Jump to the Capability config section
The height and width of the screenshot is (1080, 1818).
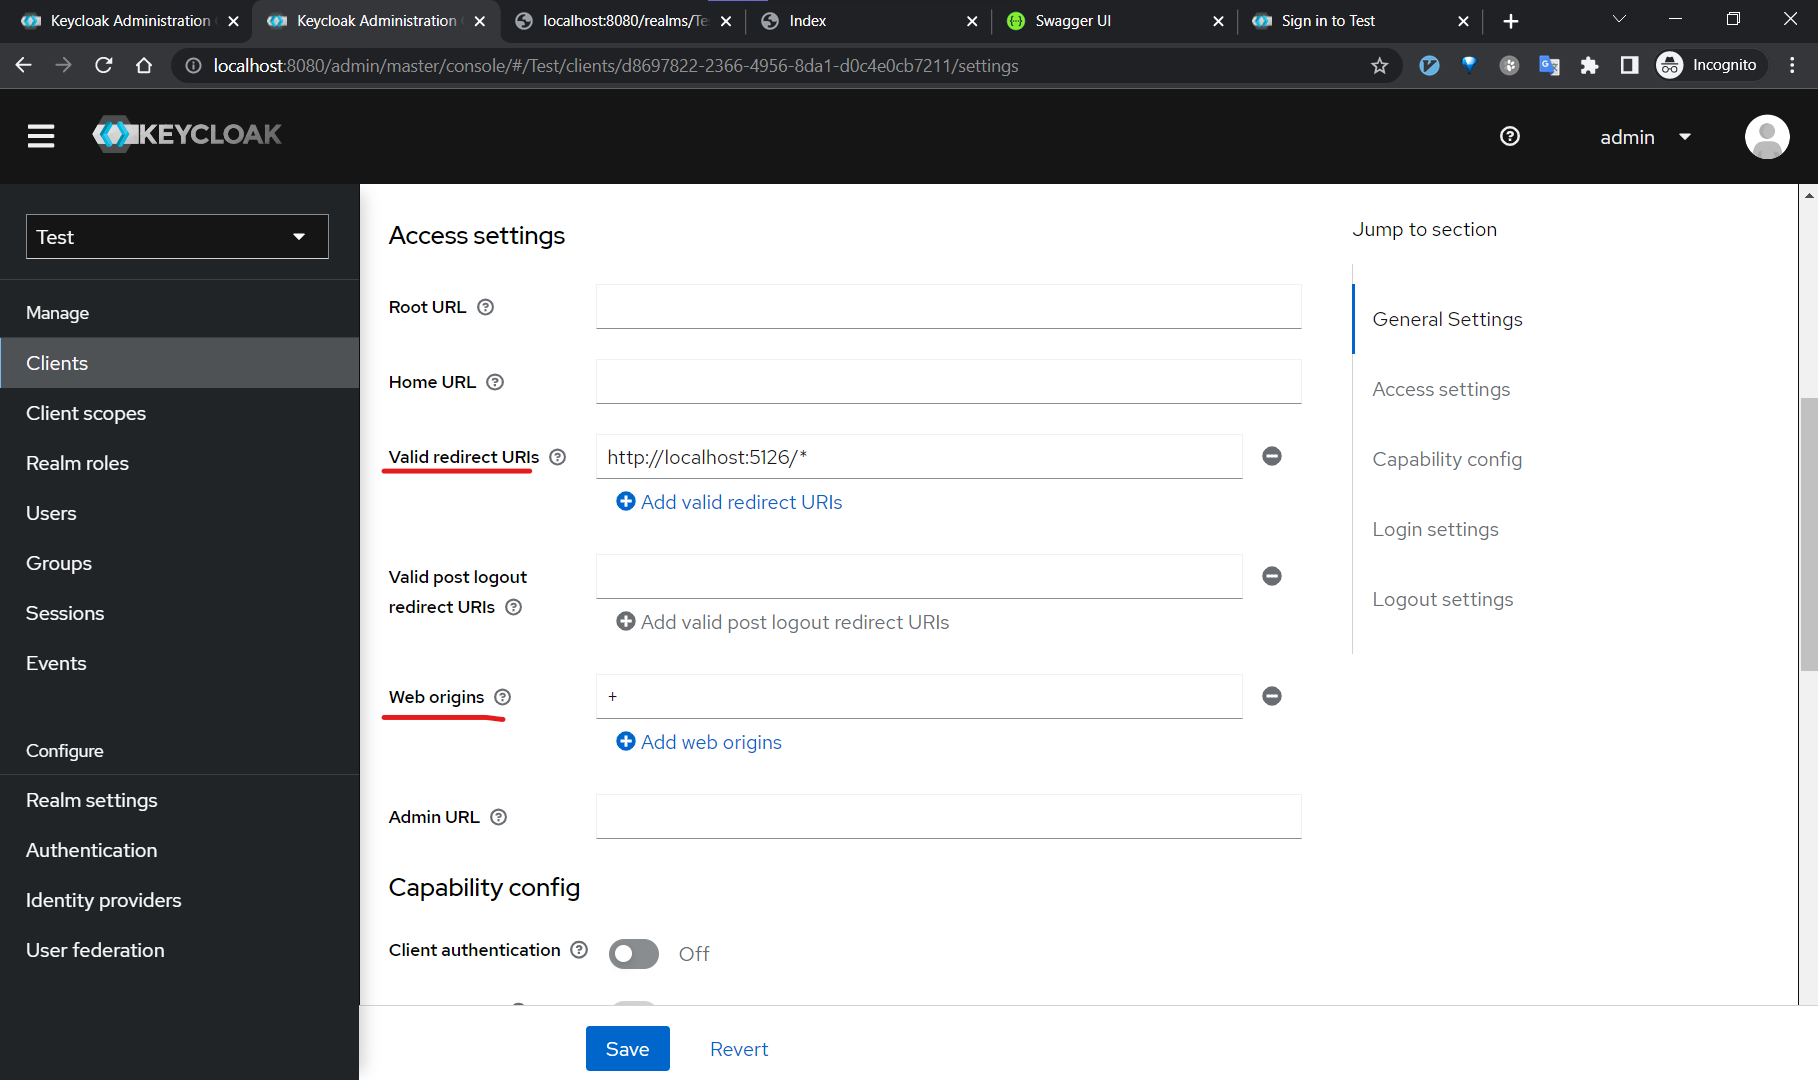tap(1447, 459)
